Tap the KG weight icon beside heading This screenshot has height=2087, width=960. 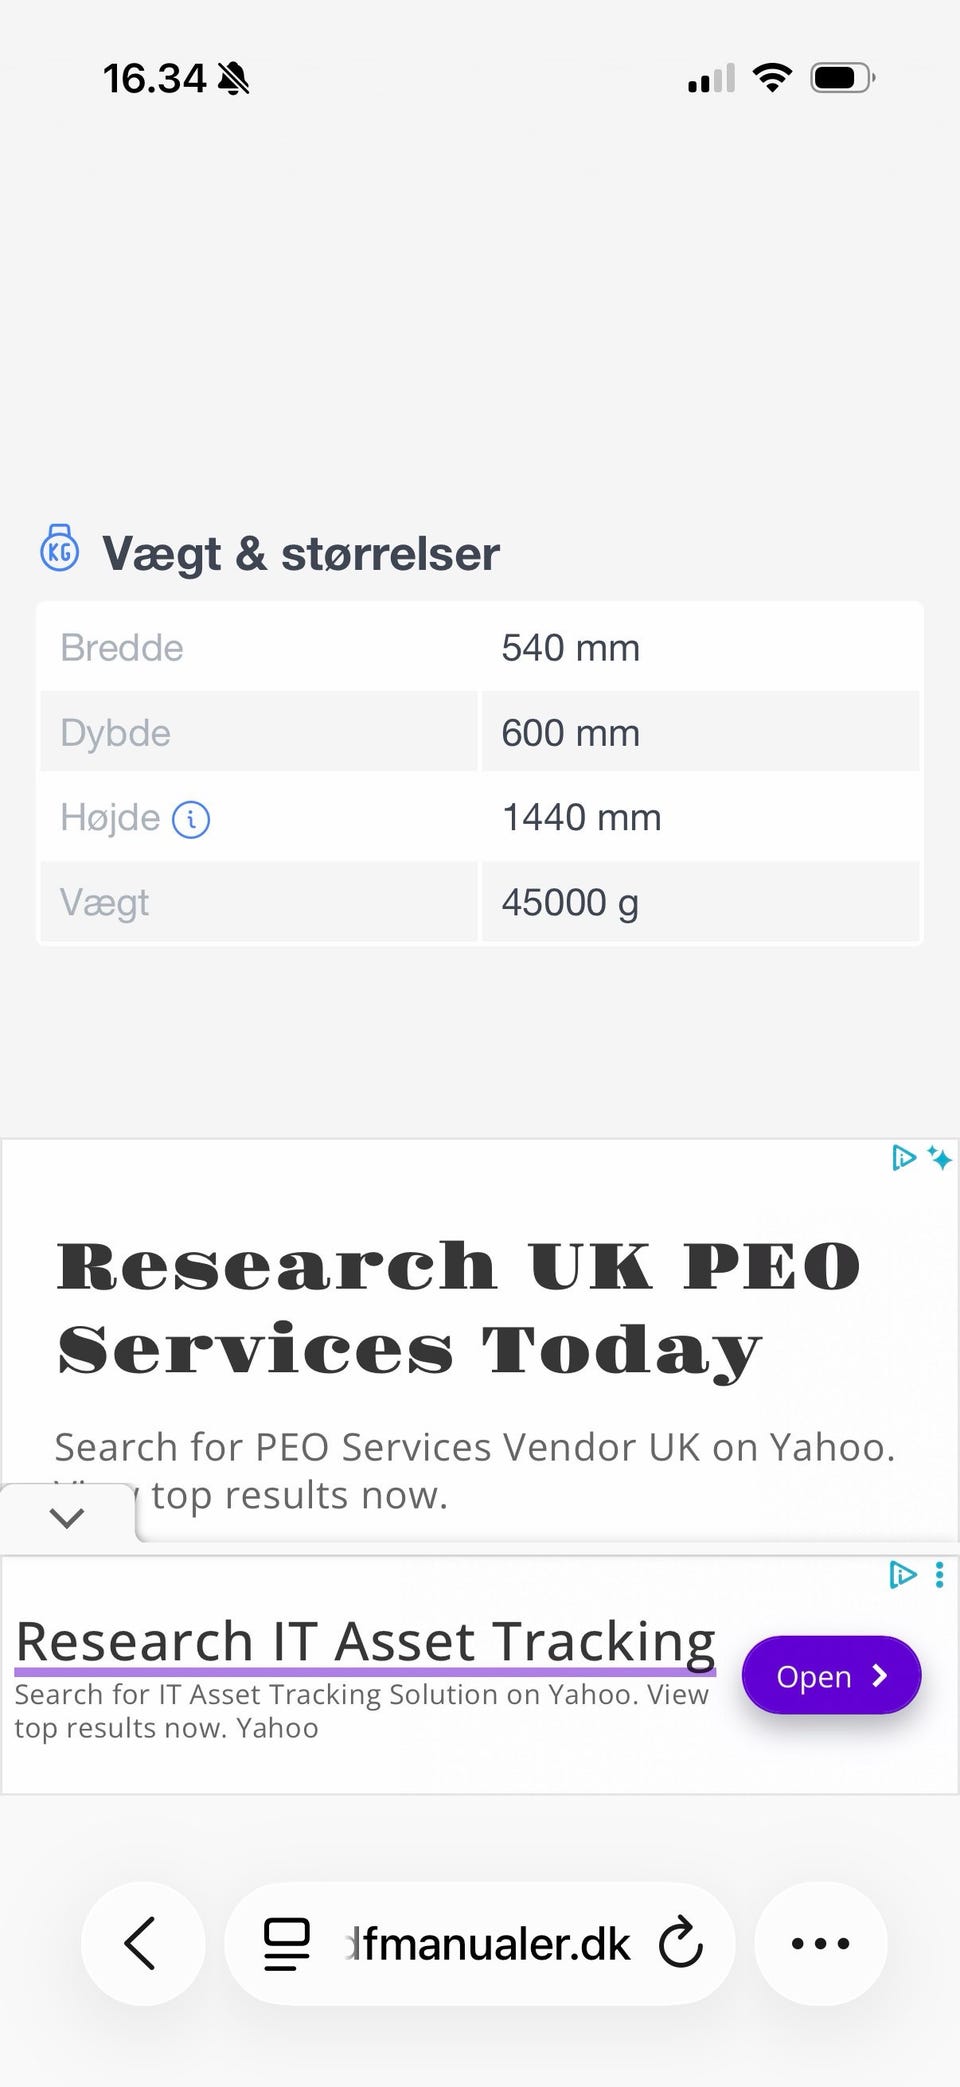click(60, 549)
